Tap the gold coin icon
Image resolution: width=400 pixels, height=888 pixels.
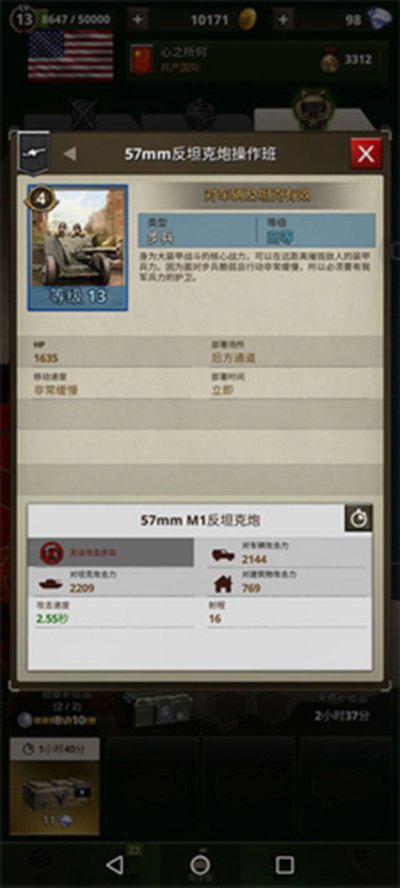coord(246,19)
